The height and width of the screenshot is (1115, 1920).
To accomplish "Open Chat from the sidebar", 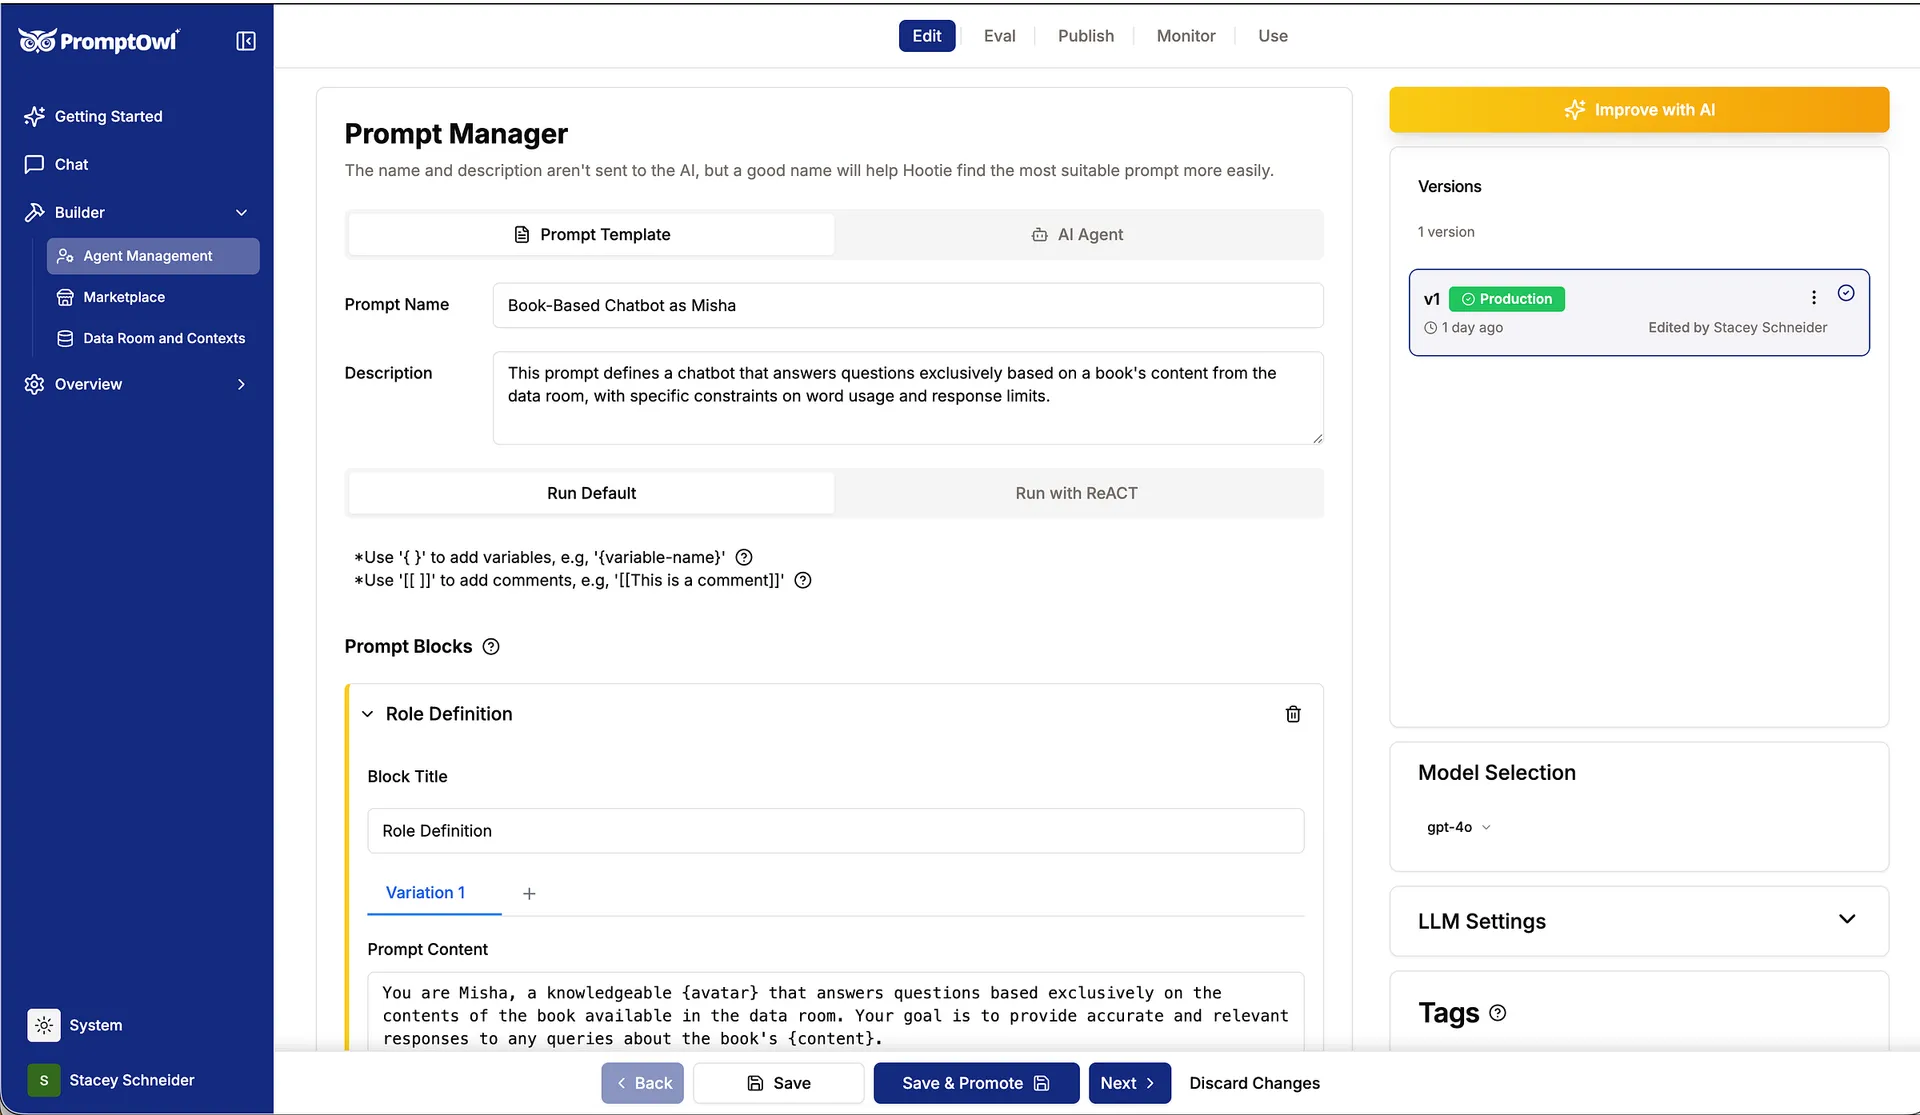I will pyautogui.click(x=70, y=164).
